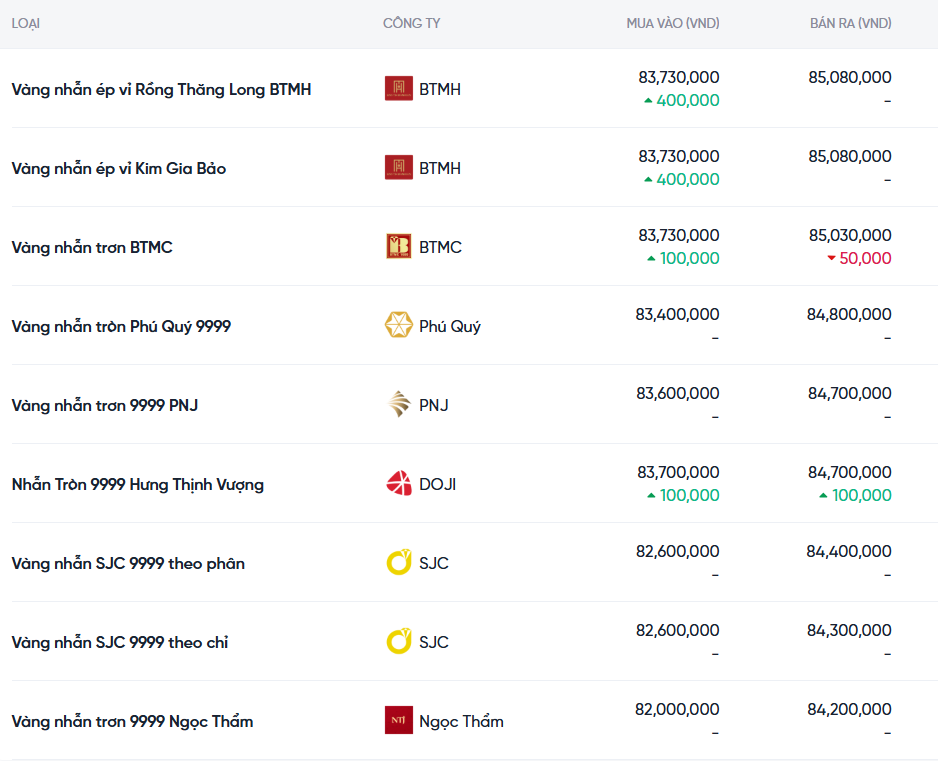The image size is (938, 762).
Task: Click PNJ sell price 84,700,000
Action: pyautogui.click(x=850, y=393)
